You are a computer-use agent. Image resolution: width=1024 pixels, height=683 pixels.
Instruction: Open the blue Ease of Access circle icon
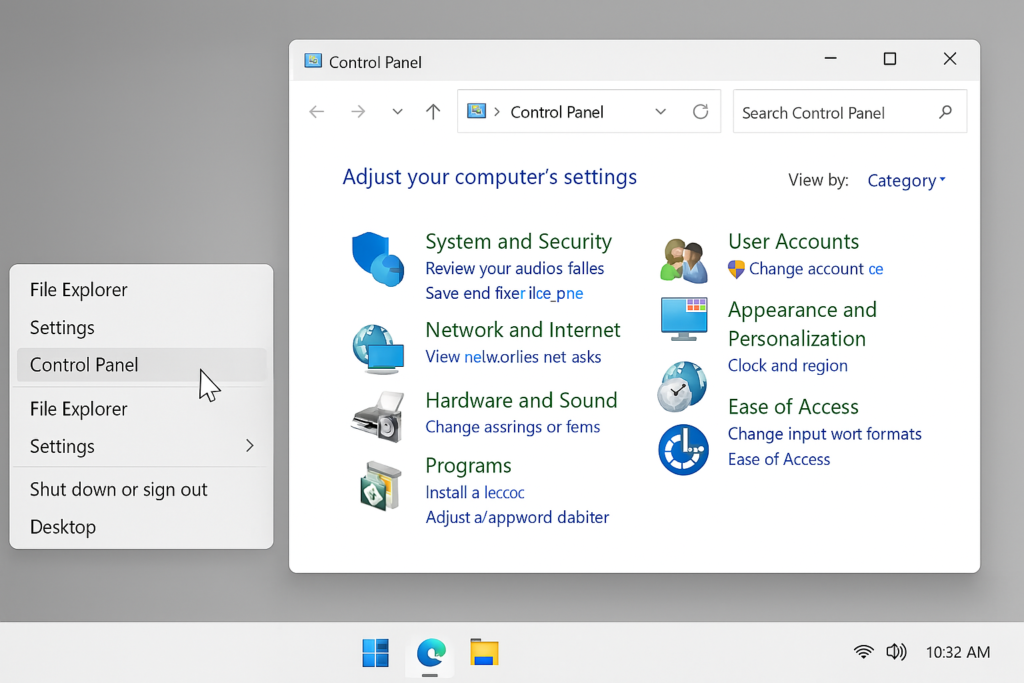click(x=683, y=450)
